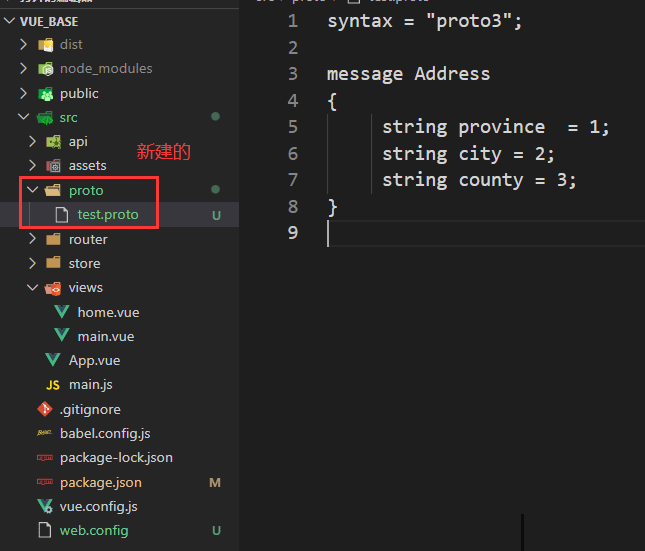
Task: Collapse the VUE_BASE root folder chevron
Action: (x=9, y=21)
